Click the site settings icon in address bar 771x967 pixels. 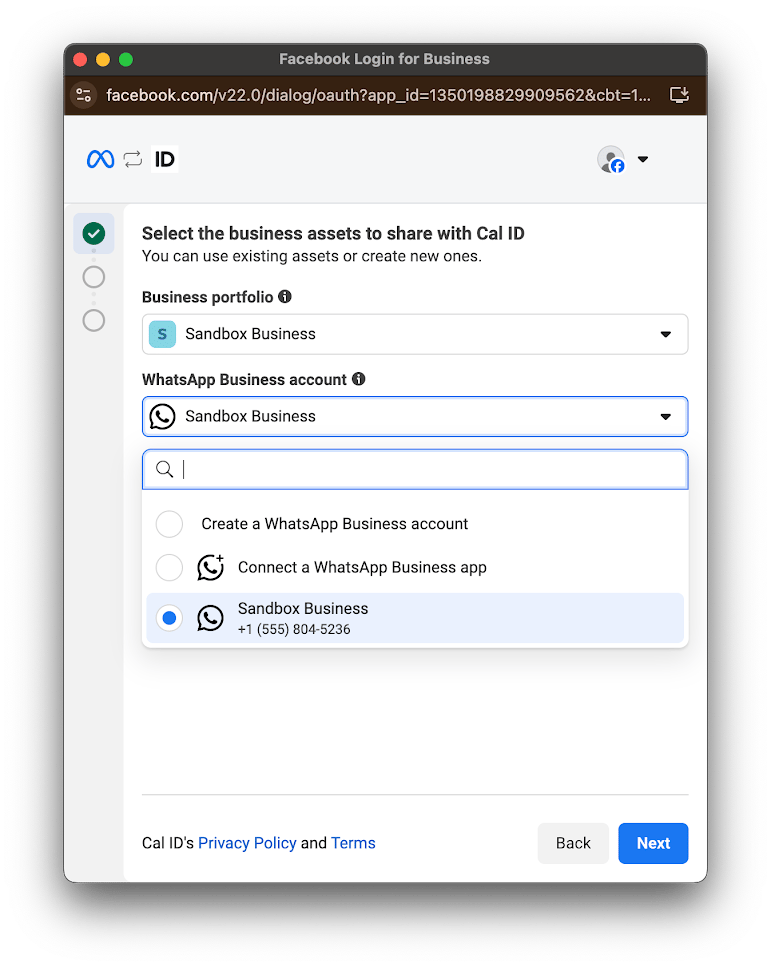click(83, 95)
